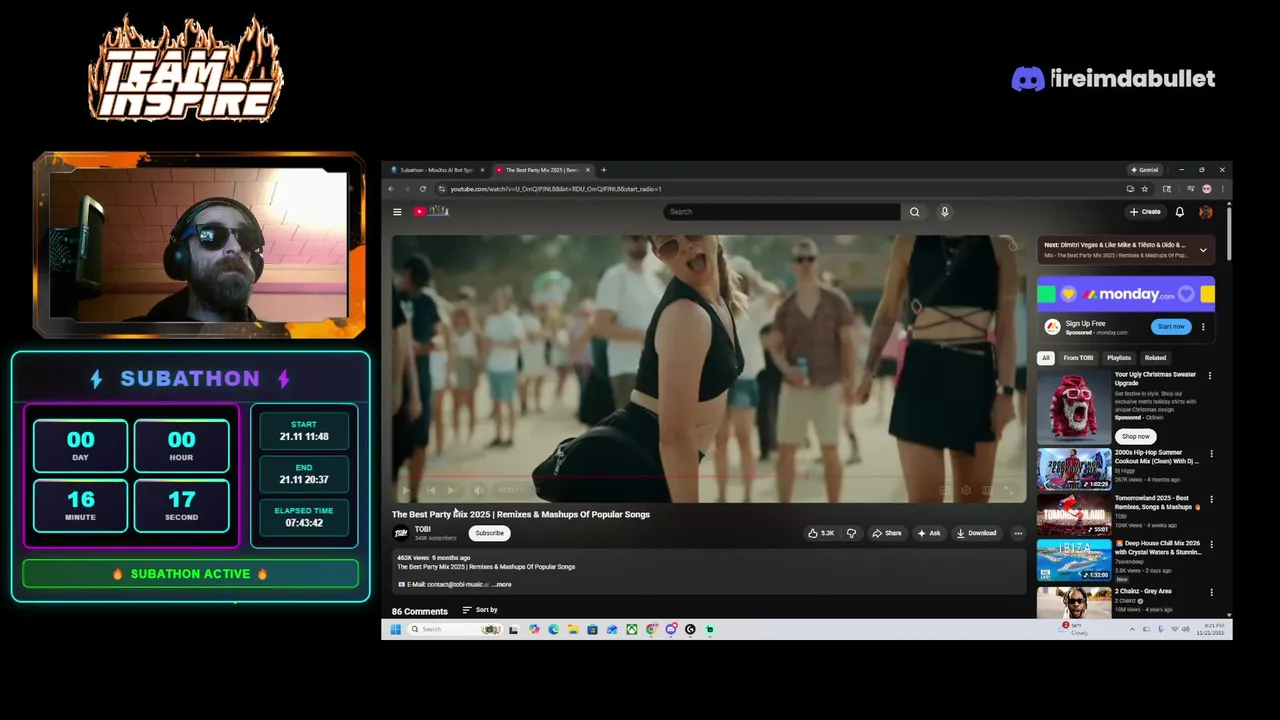This screenshot has width=1280, height=720.
Task: Click the Windows taskbar search box
Action: [x=454, y=629]
